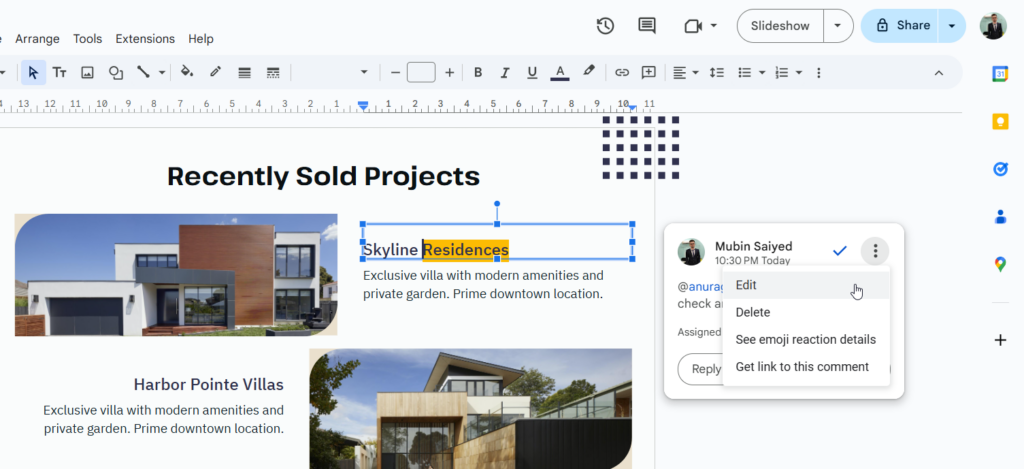1024x469 pixels.
Task: Start the Slideshow
Action: tap(780, 26)
